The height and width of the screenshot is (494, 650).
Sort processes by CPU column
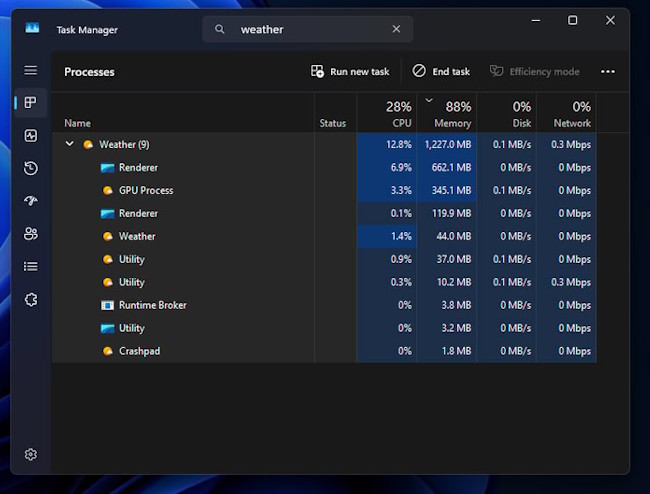pyautogui.click(x=387, y=113)
